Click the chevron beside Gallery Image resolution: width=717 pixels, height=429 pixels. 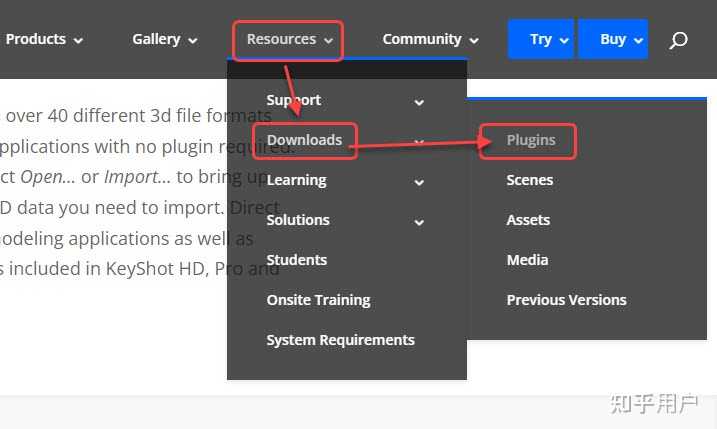pyautogui.click(x=193, y=41)
